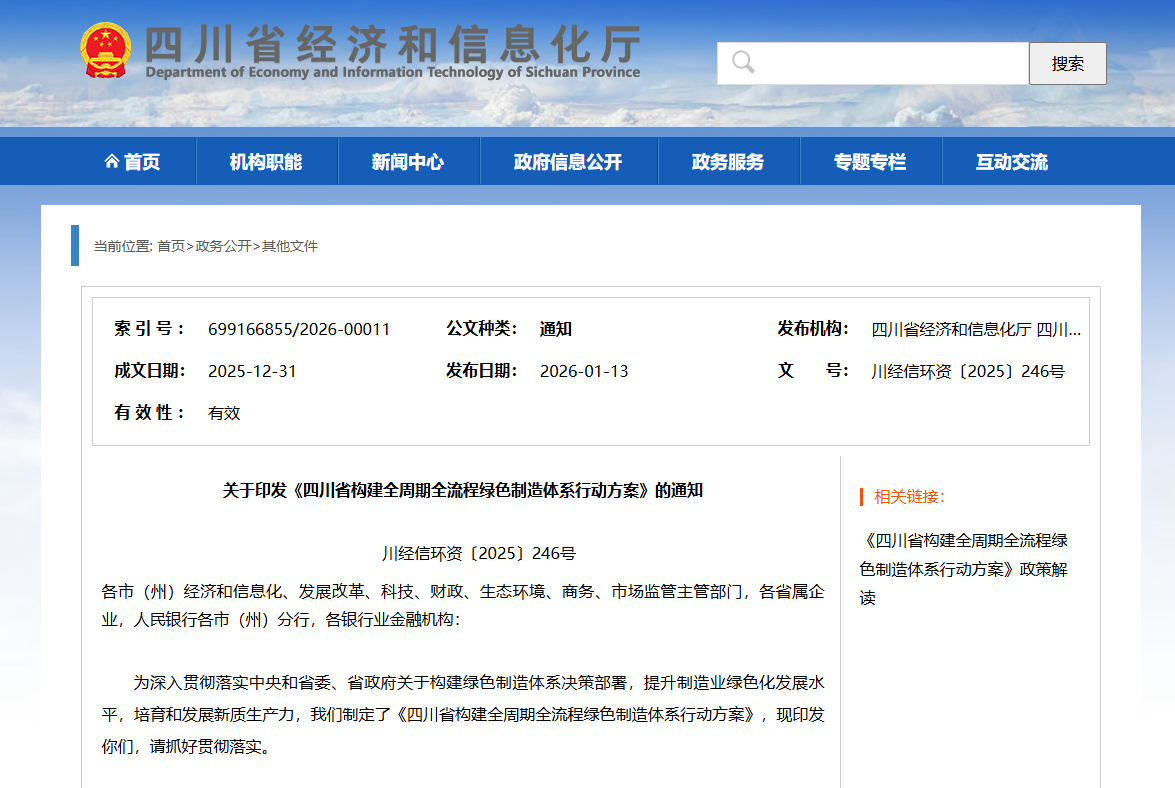Open the 政策解读 related link
The width and height of the screenshot is (1175, 788).
point(964,569)
